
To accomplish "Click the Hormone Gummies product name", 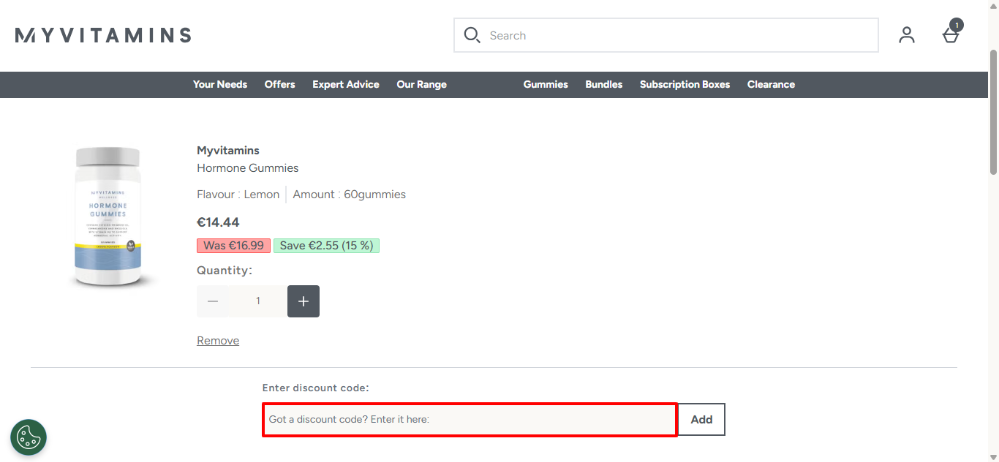I will pyautogui.click(x=247, y=168).
